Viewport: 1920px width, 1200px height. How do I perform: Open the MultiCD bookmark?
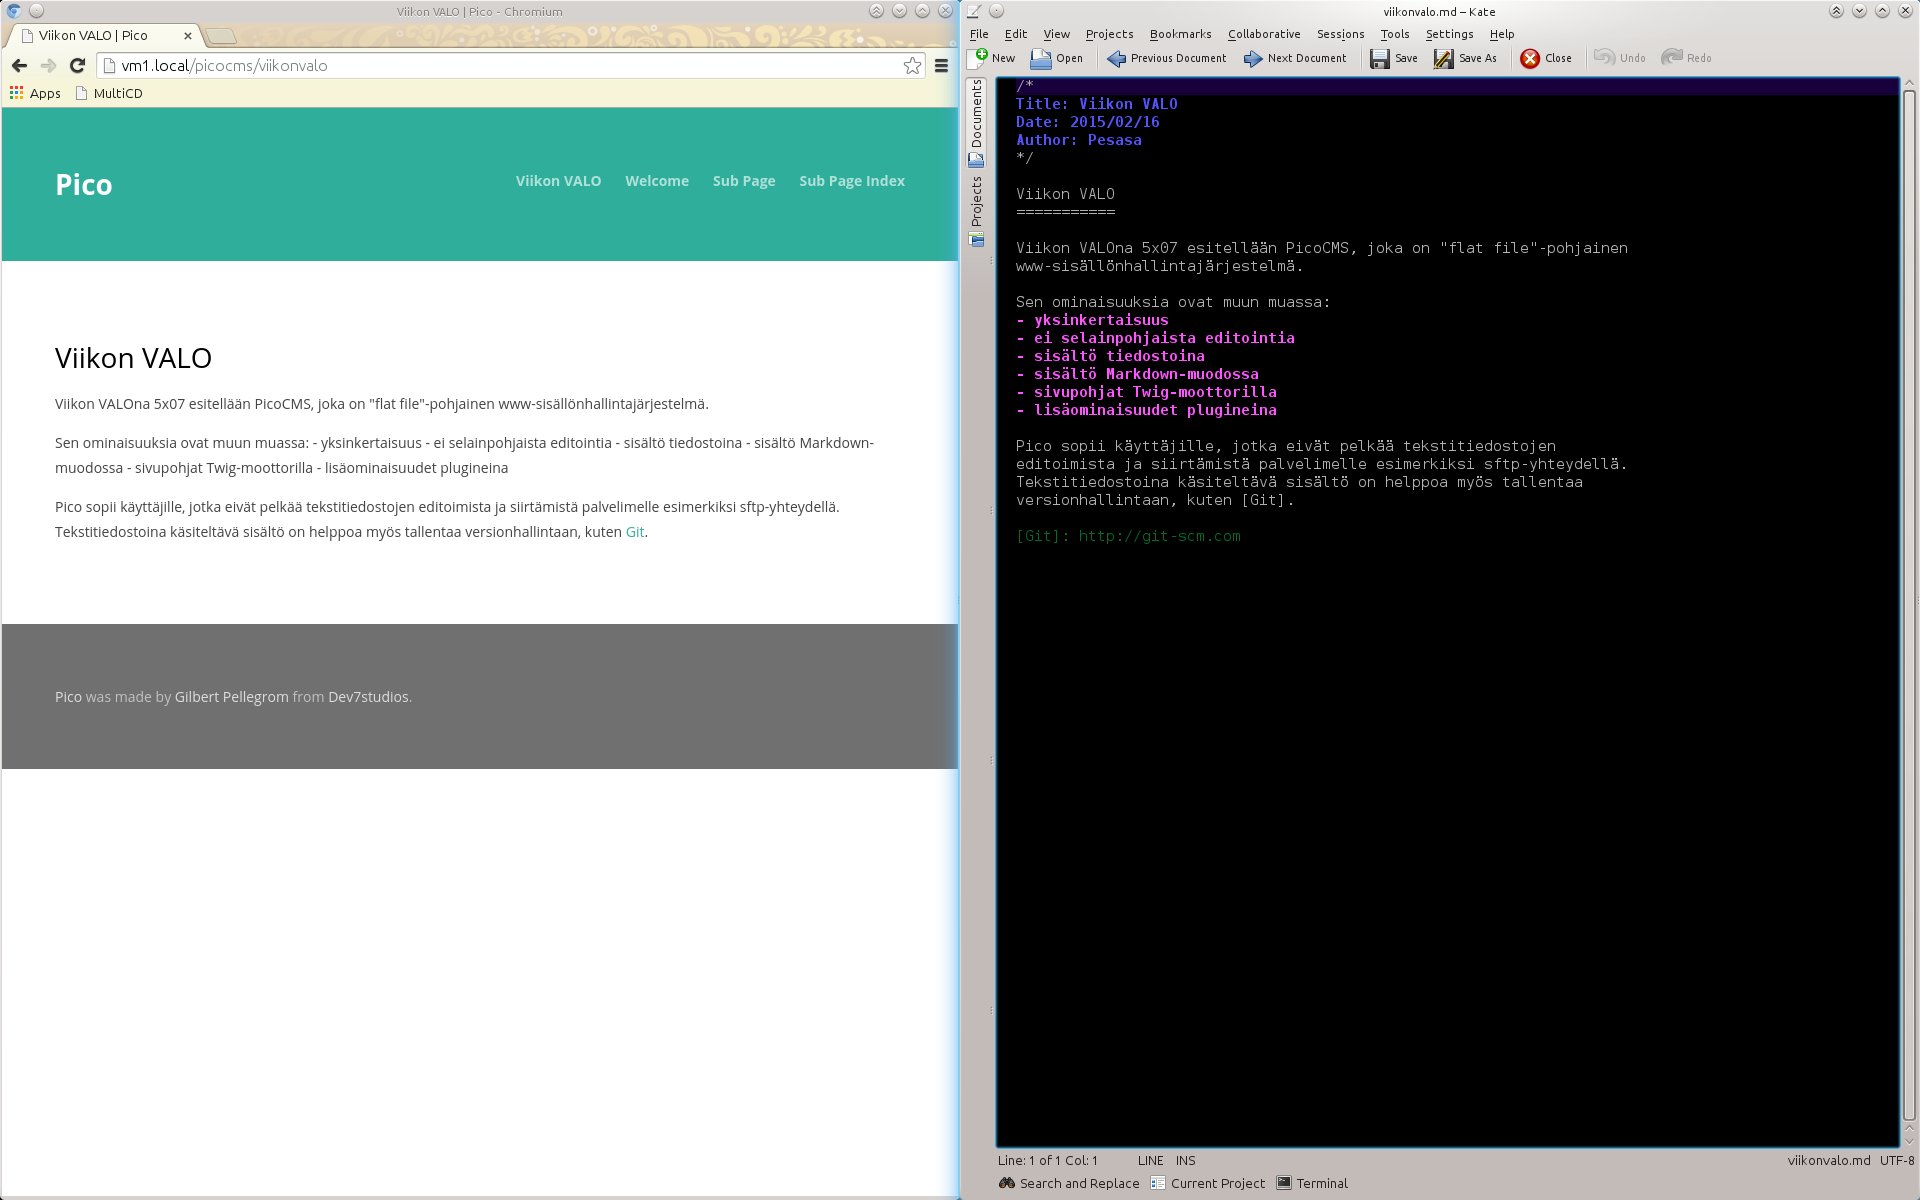click(x=109, y=93)
